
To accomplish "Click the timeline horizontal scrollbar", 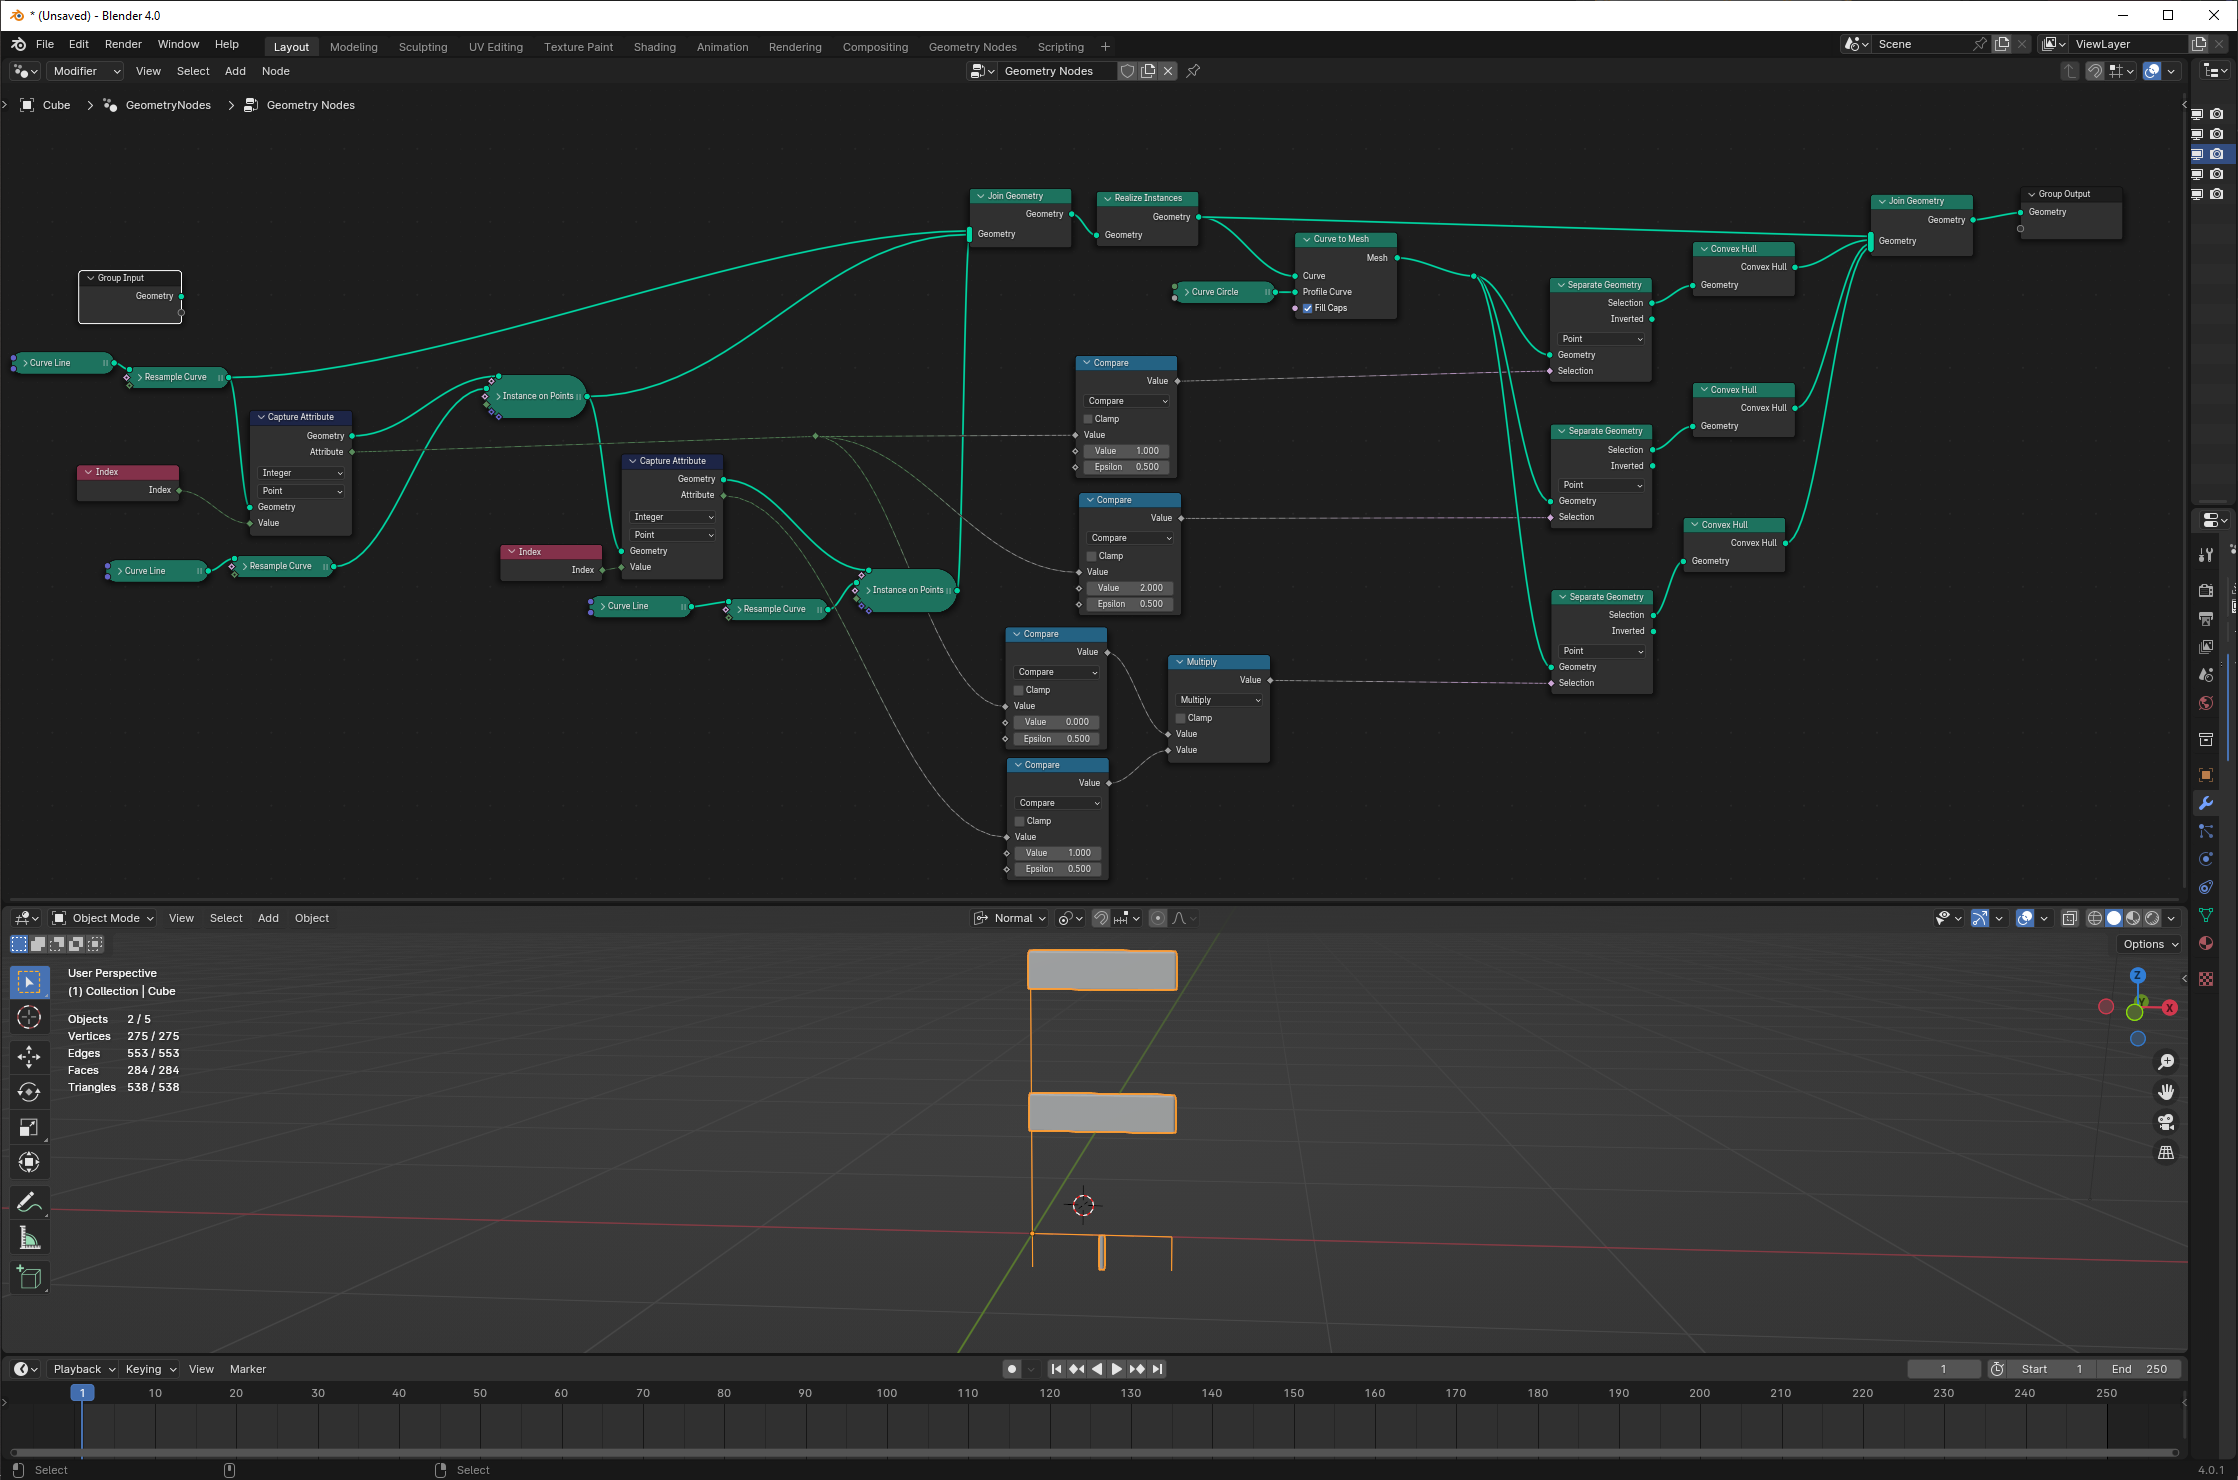I will point(1094,1452).
